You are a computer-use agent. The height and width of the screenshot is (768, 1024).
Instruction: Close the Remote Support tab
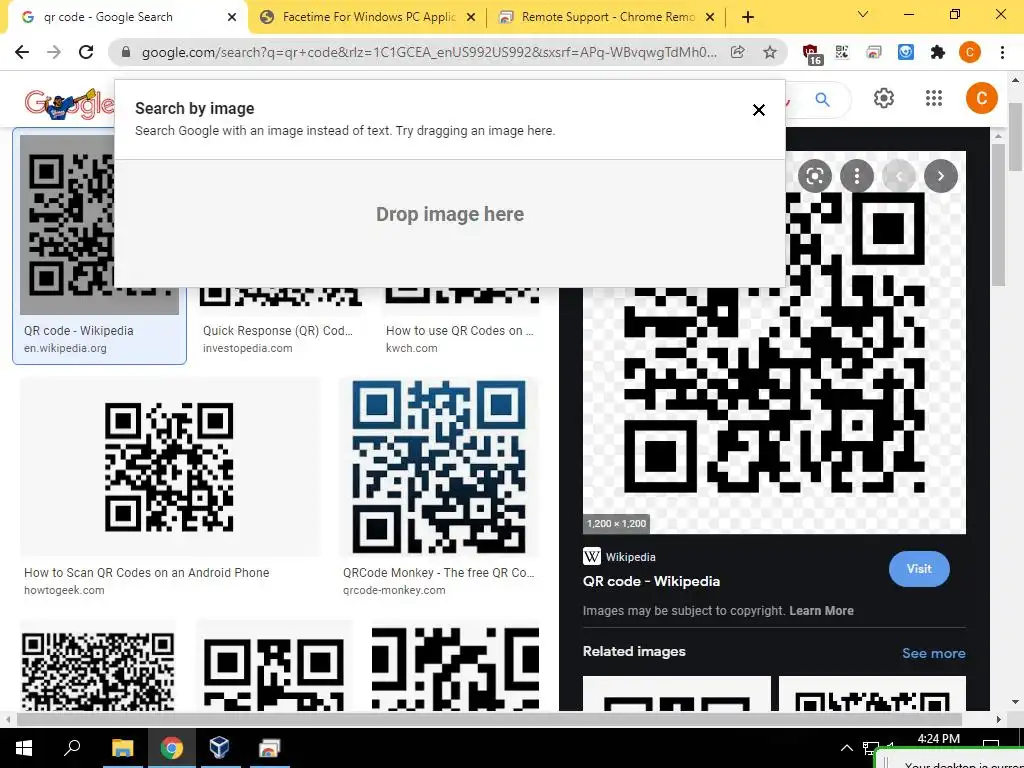(711, 18)
